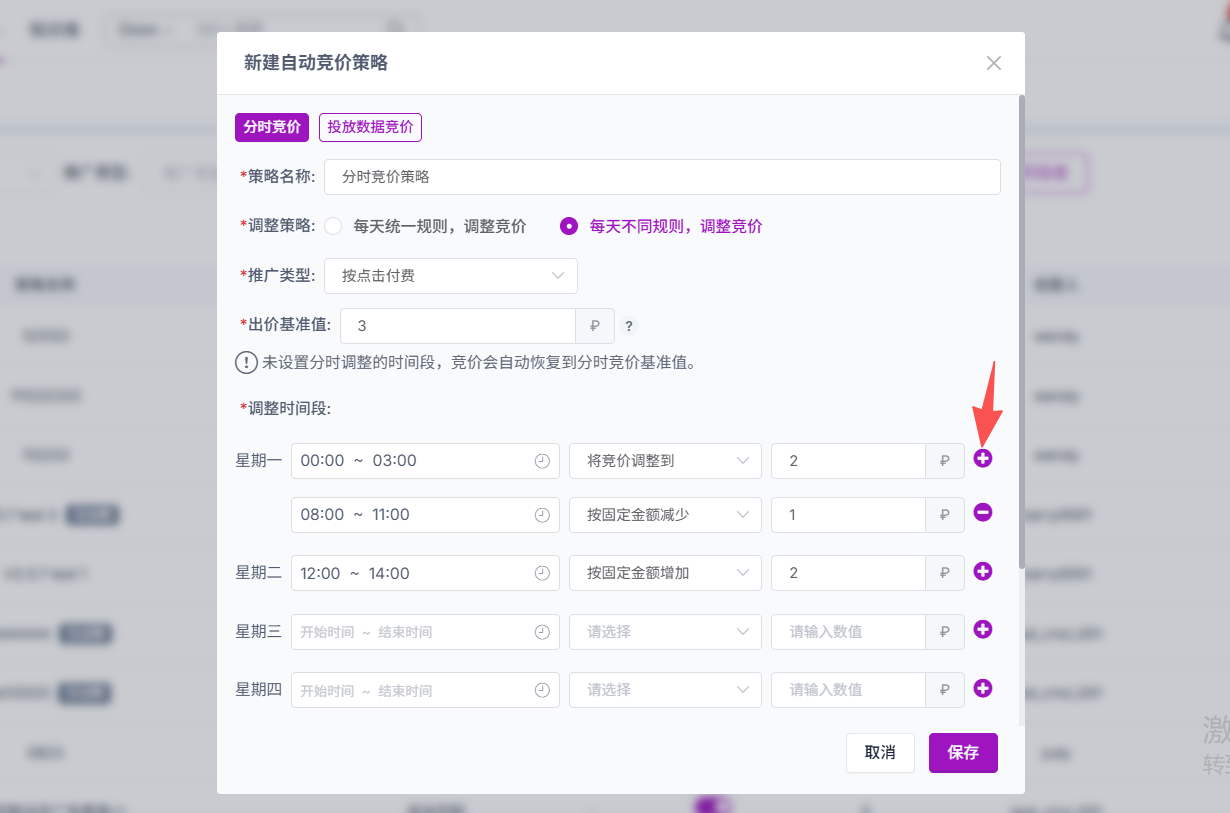Open the 按点击付费 promotion type dropdown
Viewport: 1230px width, 813px height.
tap(451, 276)
